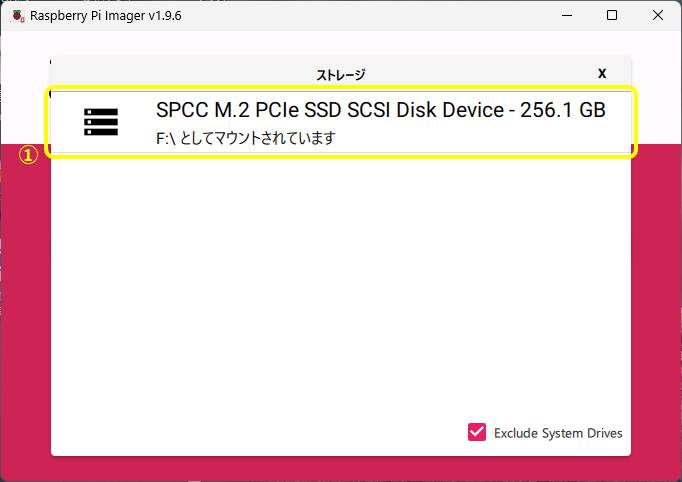682x482 pixels.
Task: Maximize the Raspberry Pi Imager window
Action: [612, 16]
